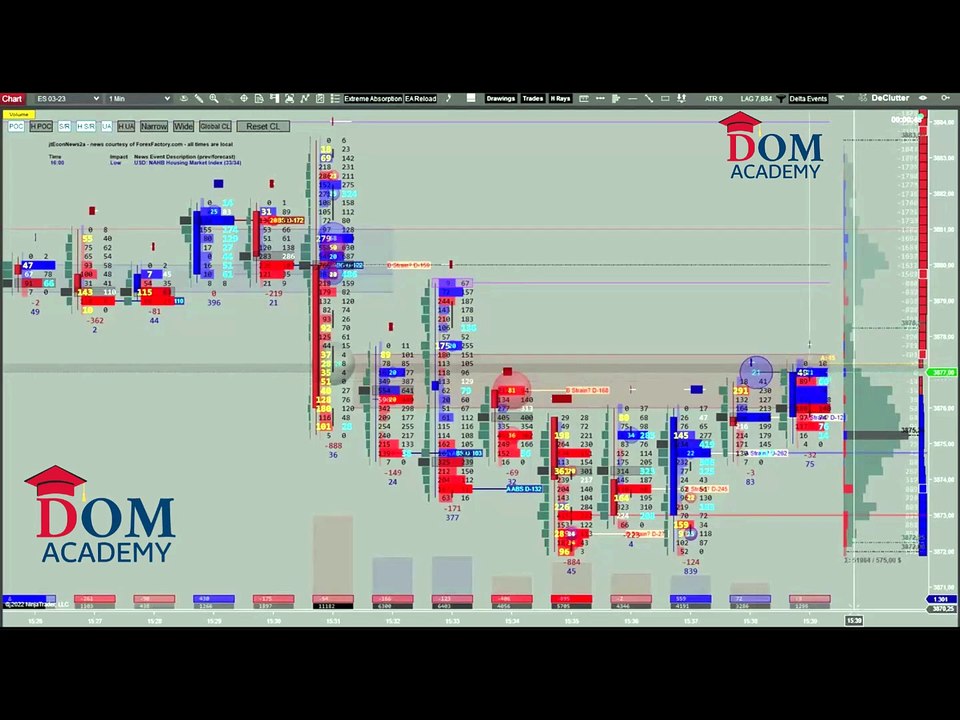960x720 pixels.
Task: Select the diagonal line drawing tool
Action: [648, 99]
